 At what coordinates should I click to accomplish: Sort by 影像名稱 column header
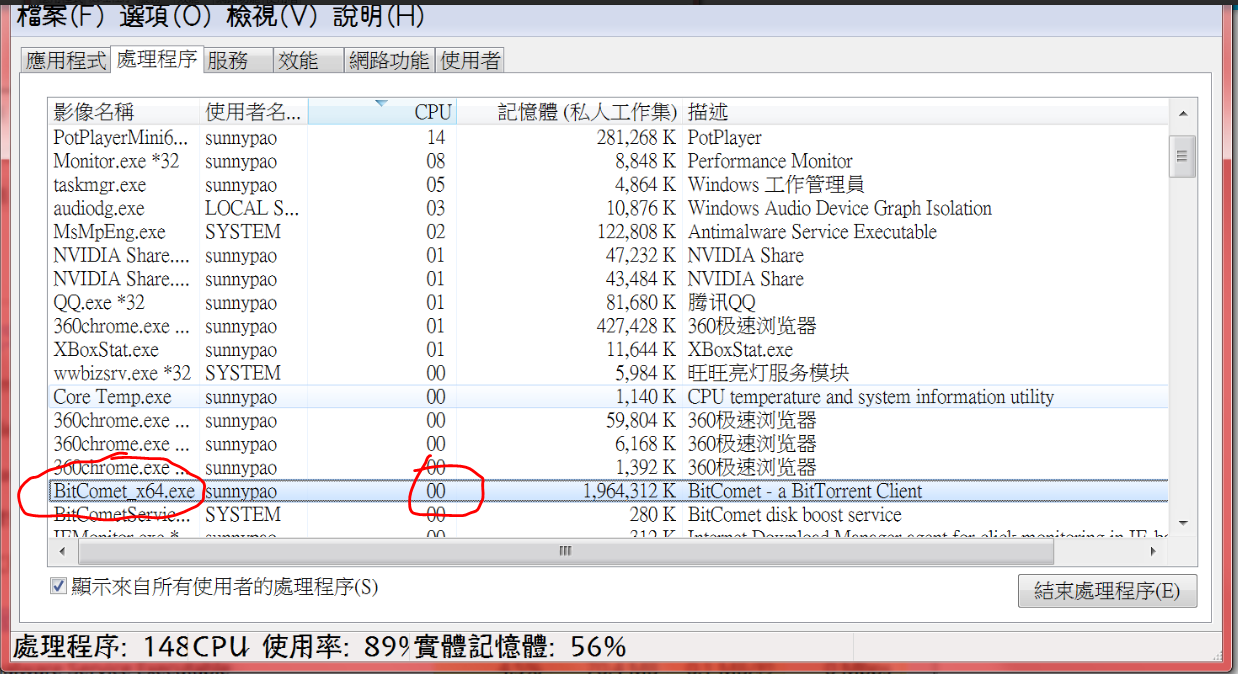point(125,112)
